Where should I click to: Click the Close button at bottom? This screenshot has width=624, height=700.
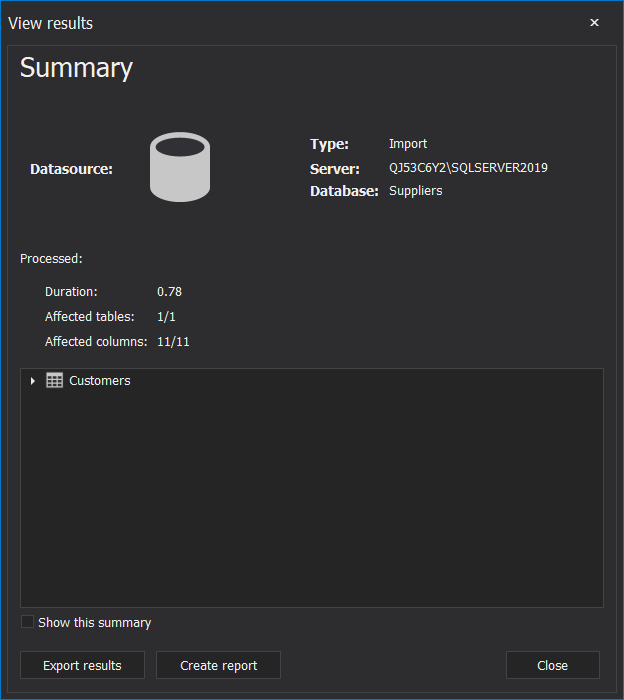tap(553, 665)
